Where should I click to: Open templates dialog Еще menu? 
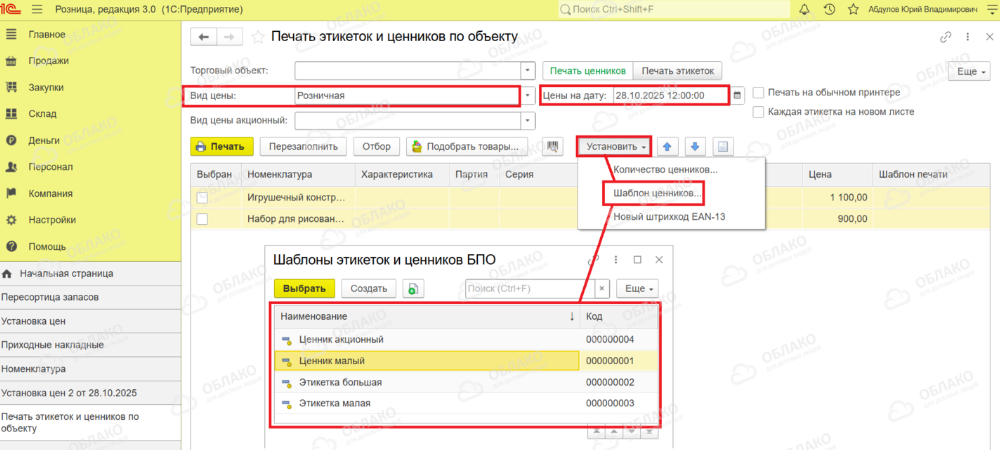tap(637, 288)
